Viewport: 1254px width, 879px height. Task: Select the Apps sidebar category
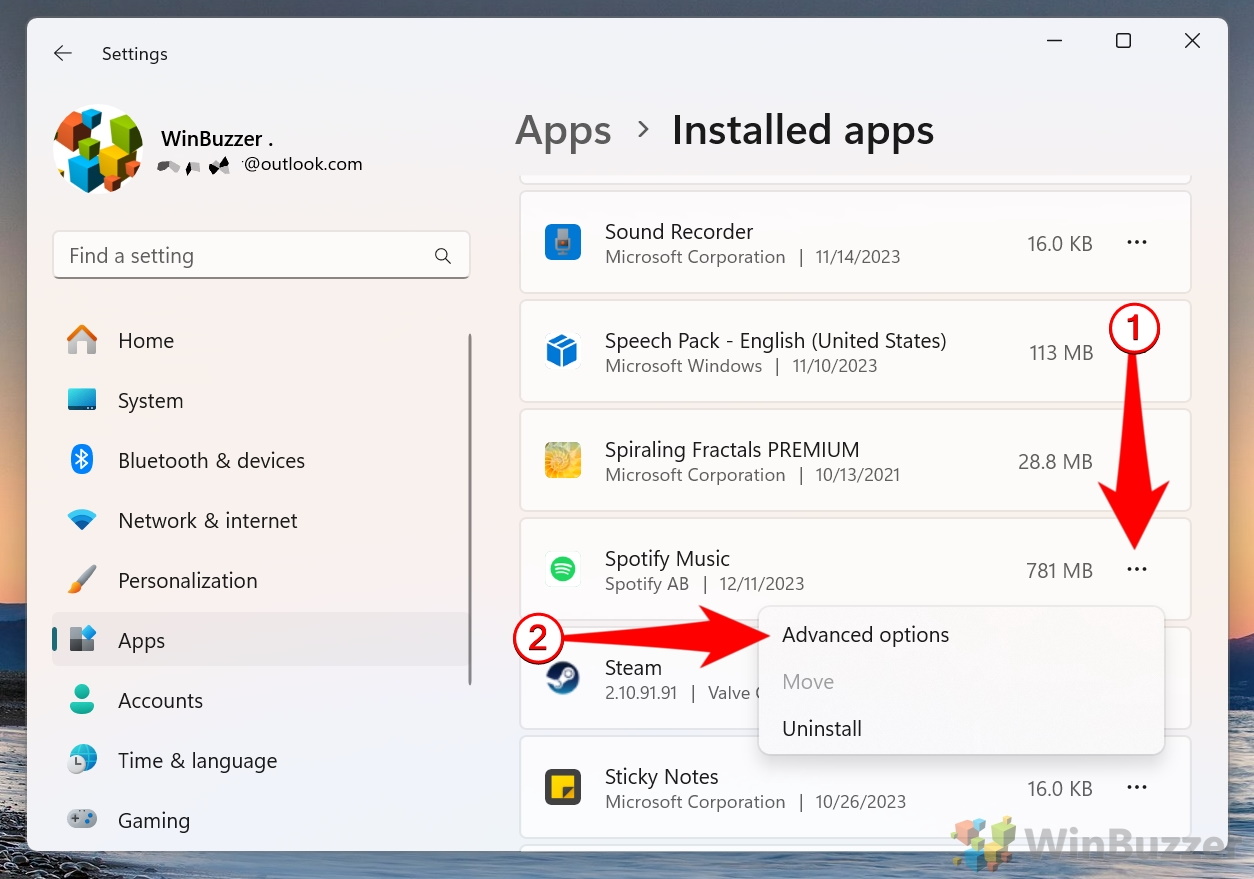261,641
